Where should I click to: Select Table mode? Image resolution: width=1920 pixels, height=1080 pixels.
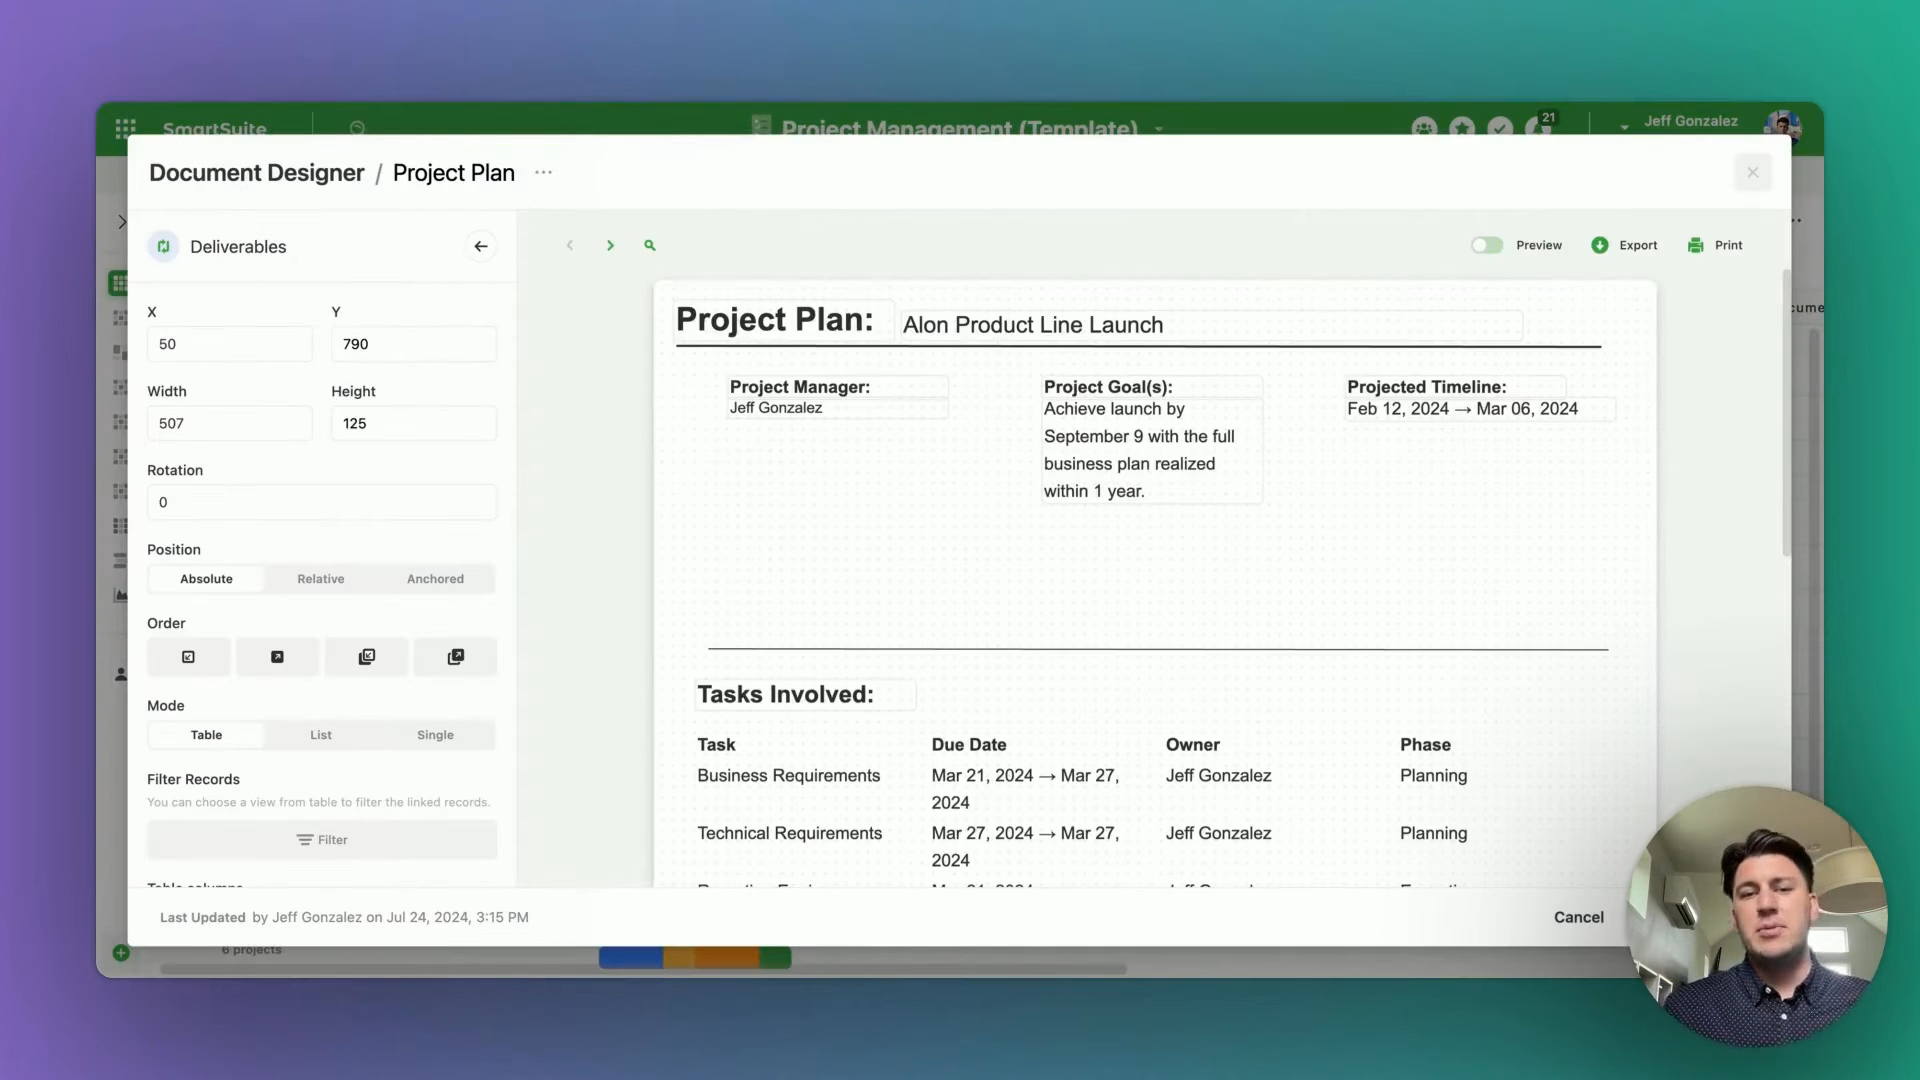coord(206,735)
